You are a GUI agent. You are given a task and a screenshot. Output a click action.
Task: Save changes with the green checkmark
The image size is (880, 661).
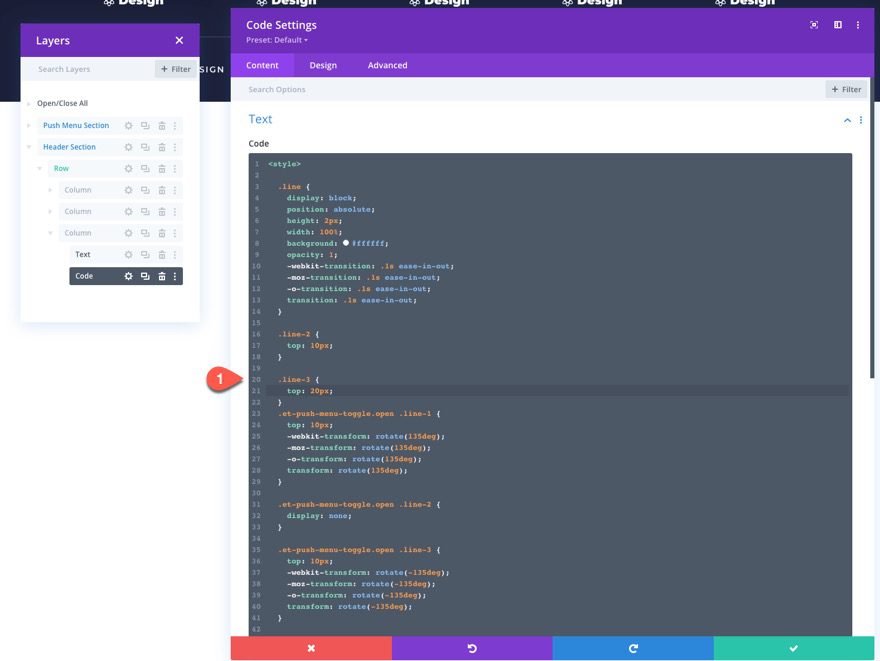click(795, 648)
